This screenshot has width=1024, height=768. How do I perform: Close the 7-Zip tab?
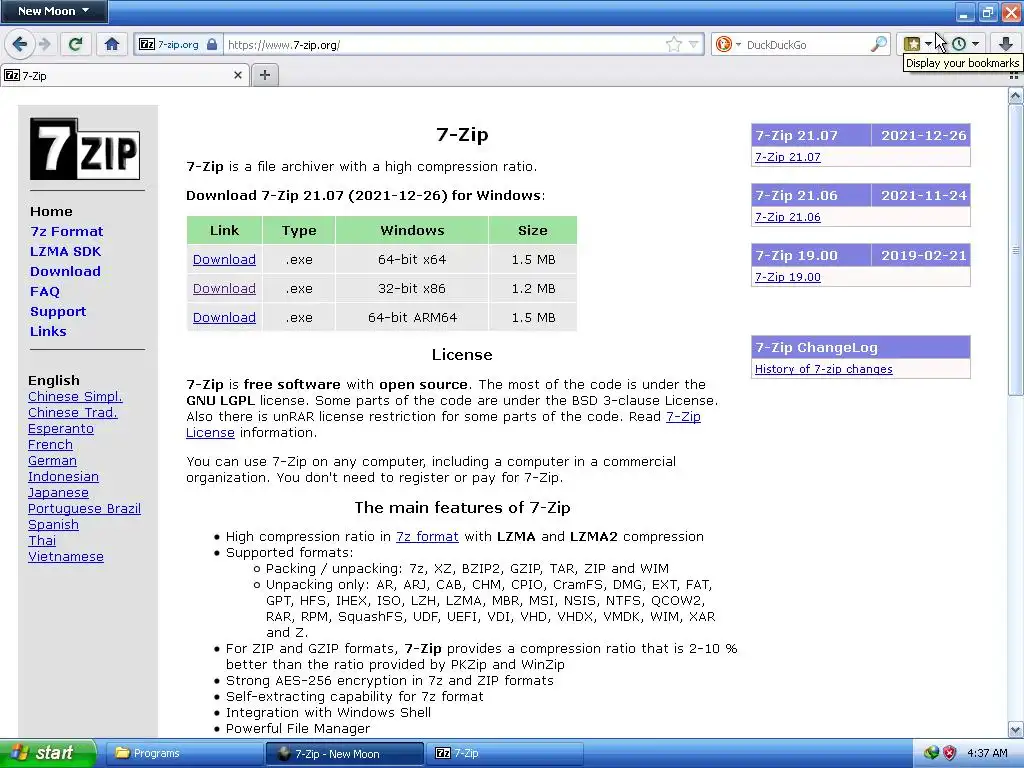[238, 75]
